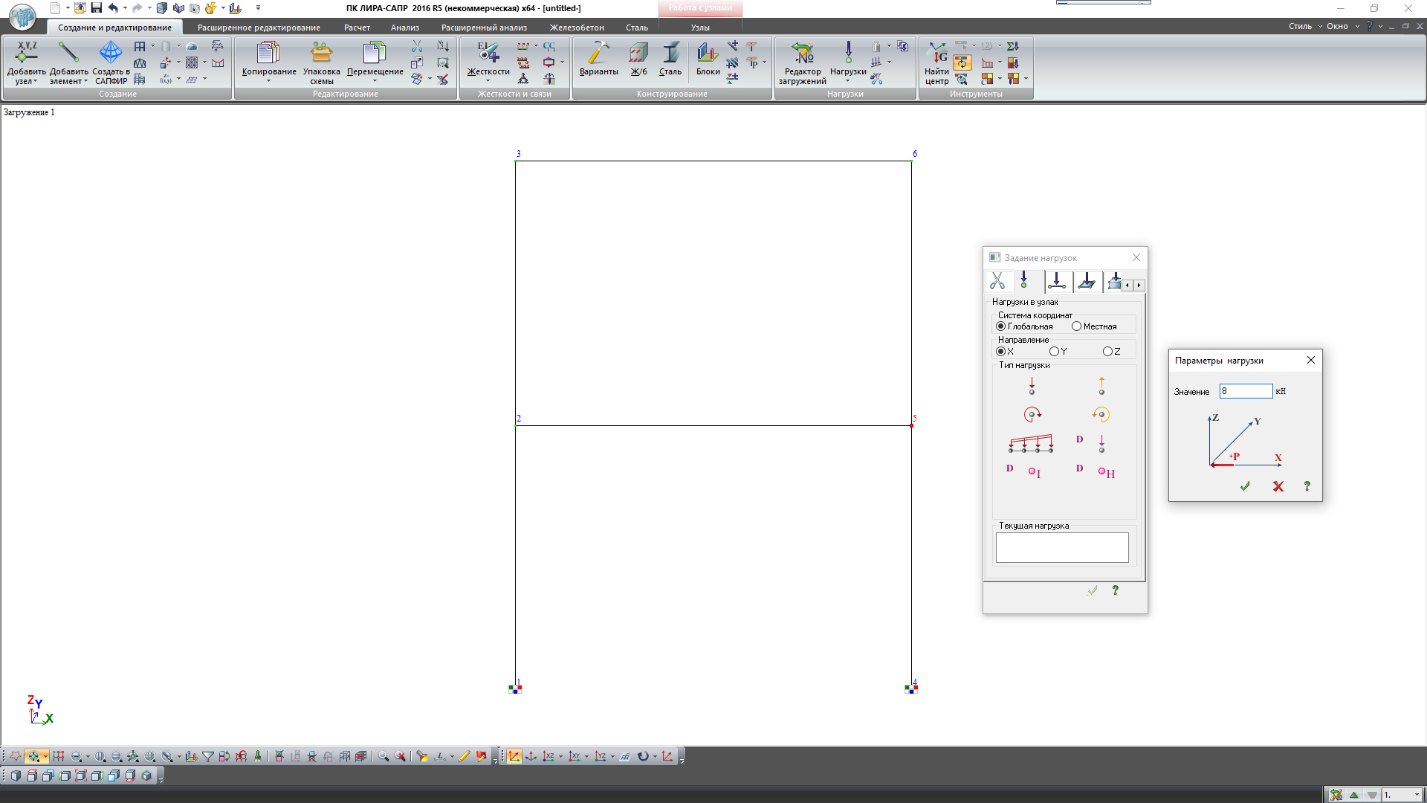The height and width of the screenshot is (803, 1427).
Task: Open the Сталь ribbon tab
Action: (x=636, y=28)
